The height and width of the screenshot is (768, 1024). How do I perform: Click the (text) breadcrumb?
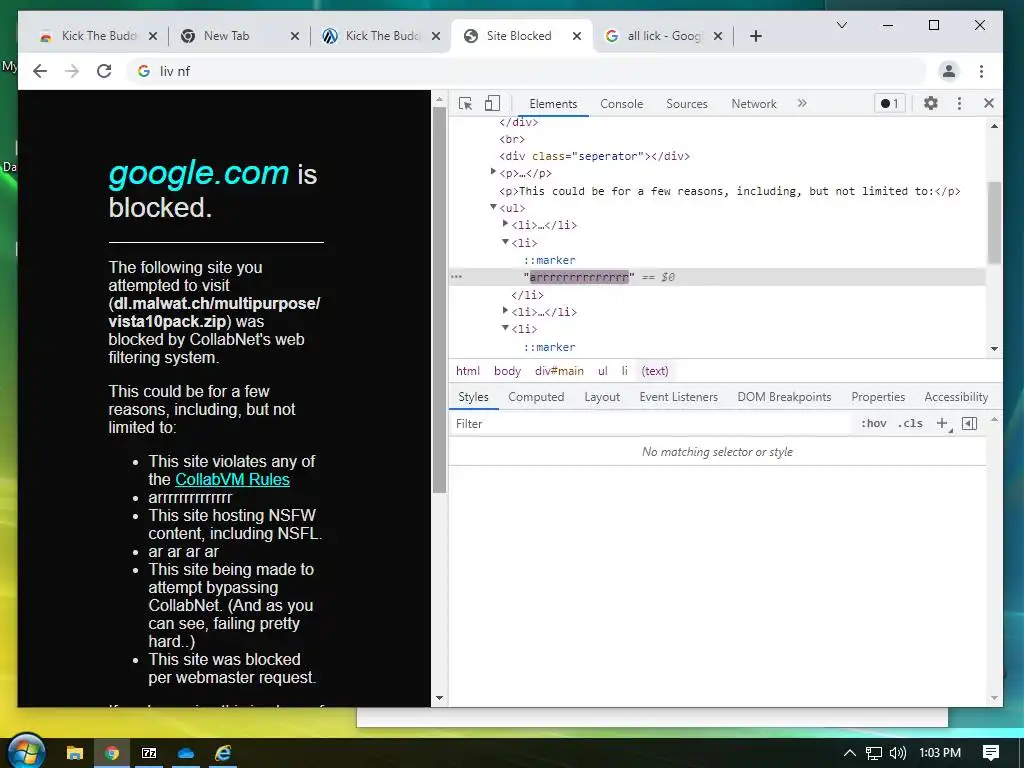coord(654,371)
